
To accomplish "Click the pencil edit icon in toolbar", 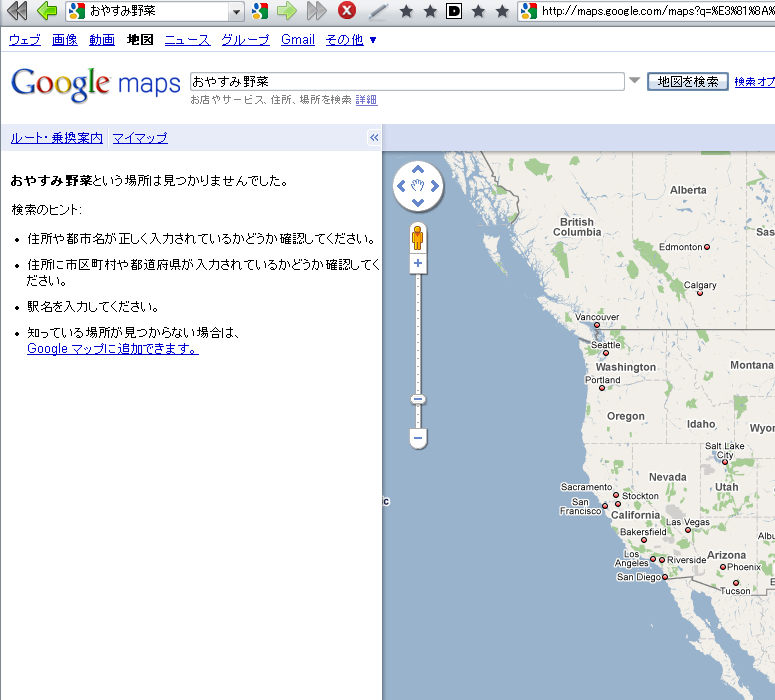I will (379, 11).
